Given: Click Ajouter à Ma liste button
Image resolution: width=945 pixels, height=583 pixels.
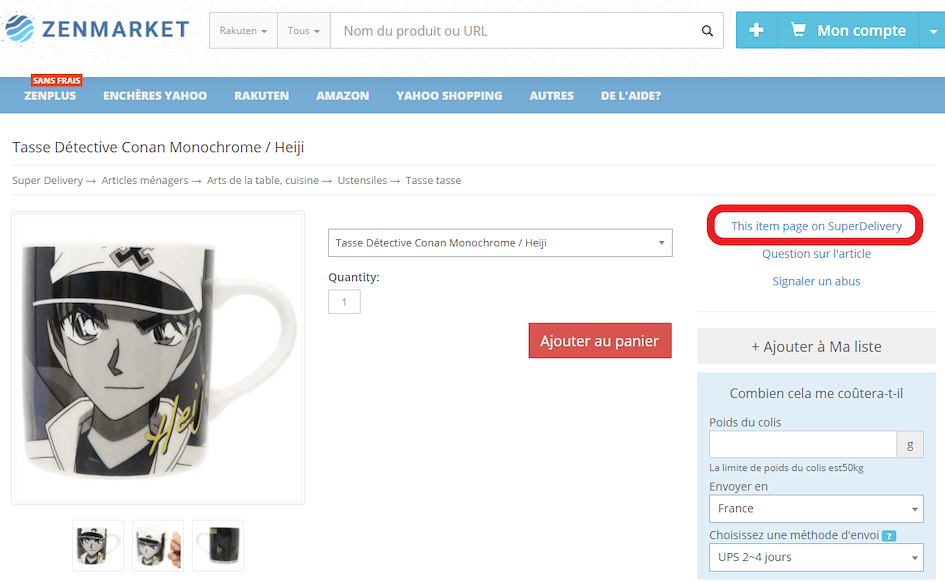Looking at the screenshot, I should (816, 347).
